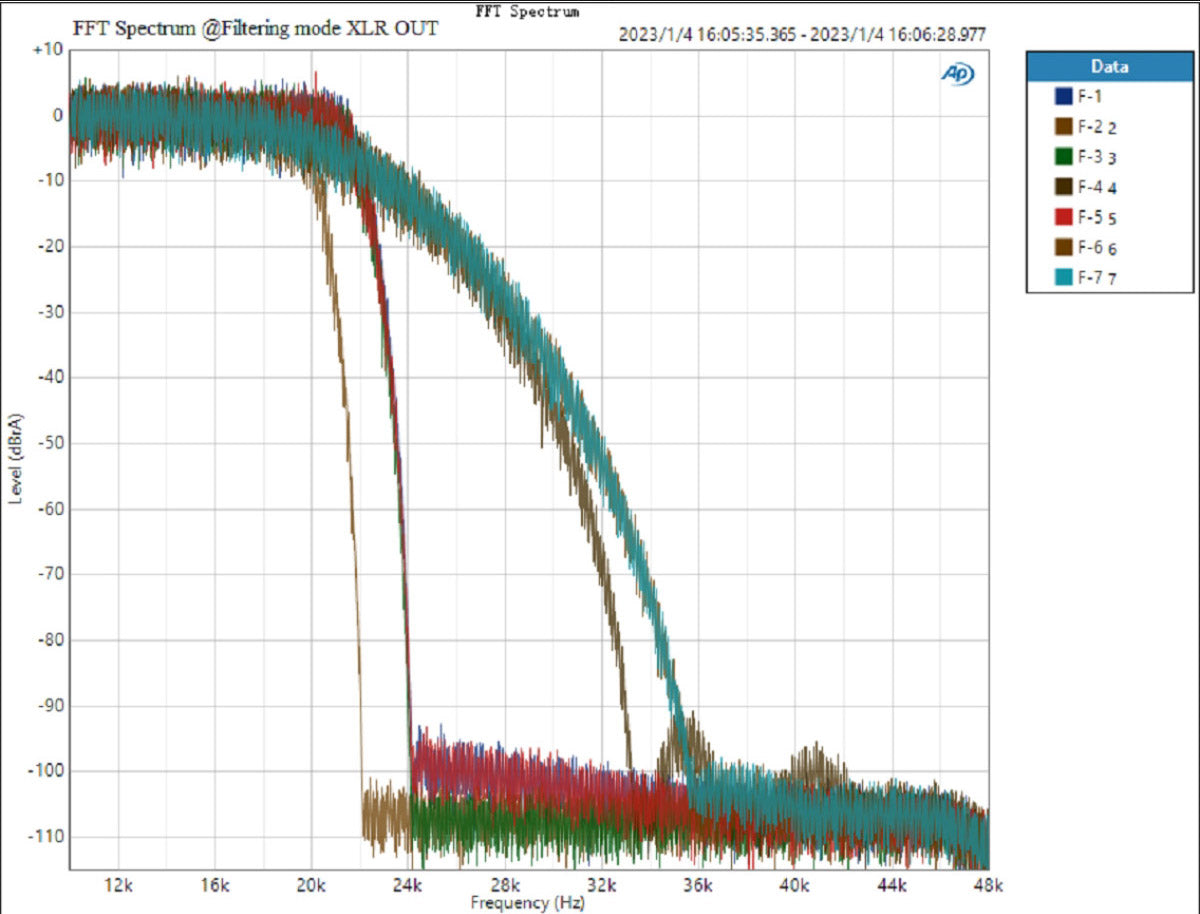Viewport: 1200px width, 914px height.
Task: Select the 'Level (dBrA)' Y-axis label
Action: (x=16, y=458)
